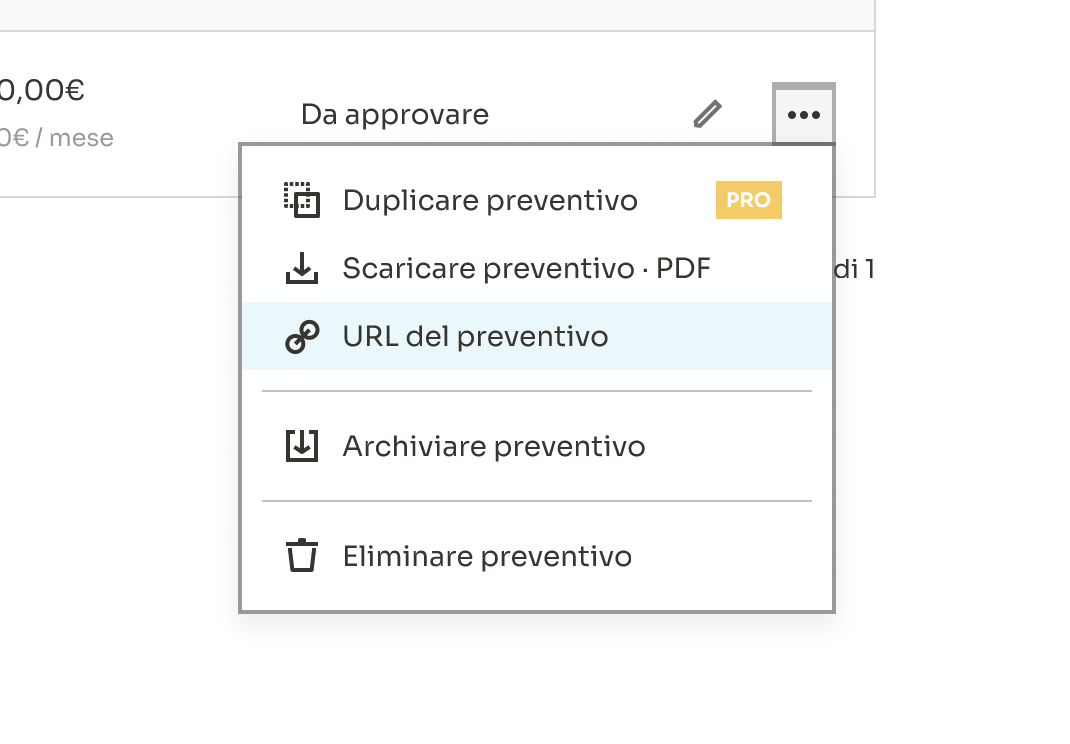Click the € / mese monthly price text
The width and height of the screenshot is (1070, 744).
(x=61, y=138)
